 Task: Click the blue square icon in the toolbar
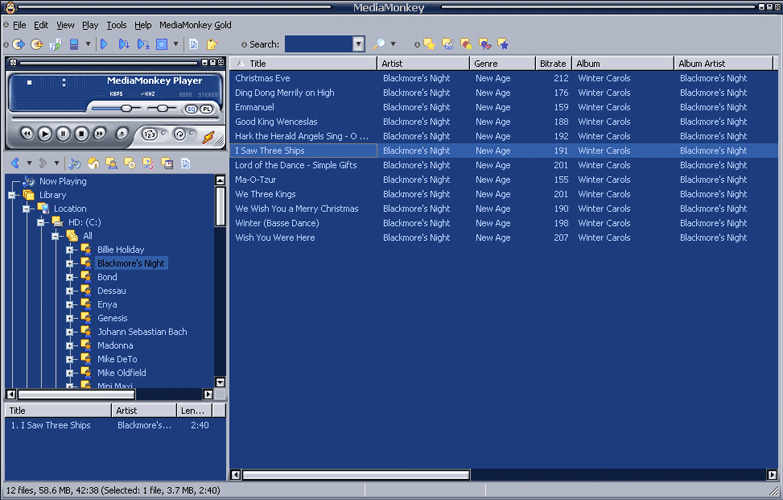(162, 44)
